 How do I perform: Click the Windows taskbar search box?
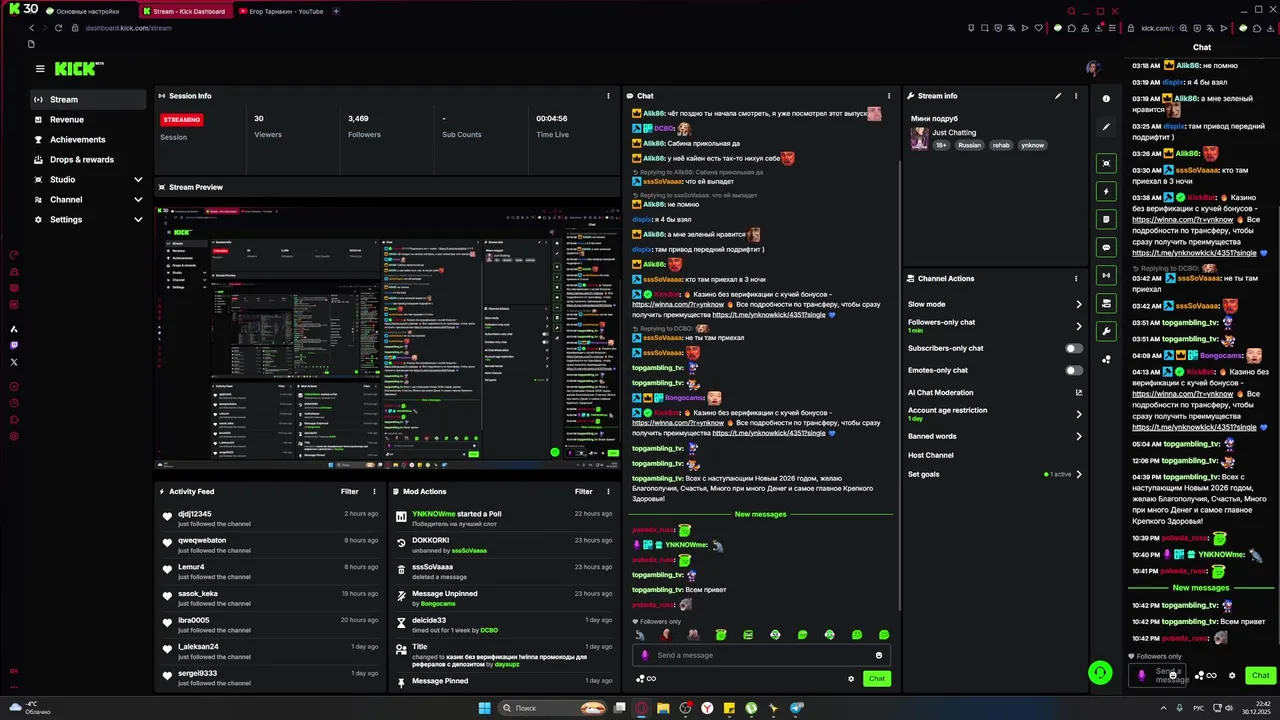point(551,708)
